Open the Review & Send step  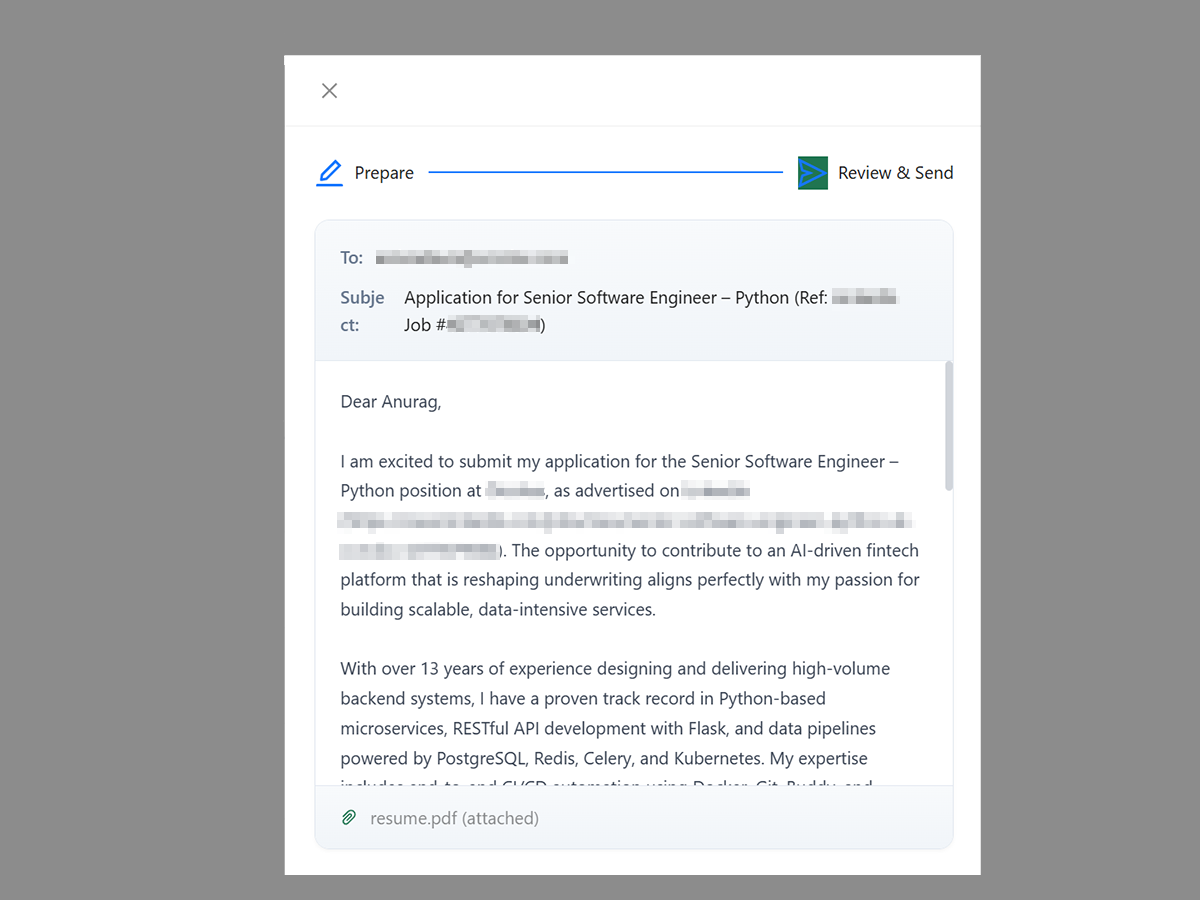pos(895,172)
